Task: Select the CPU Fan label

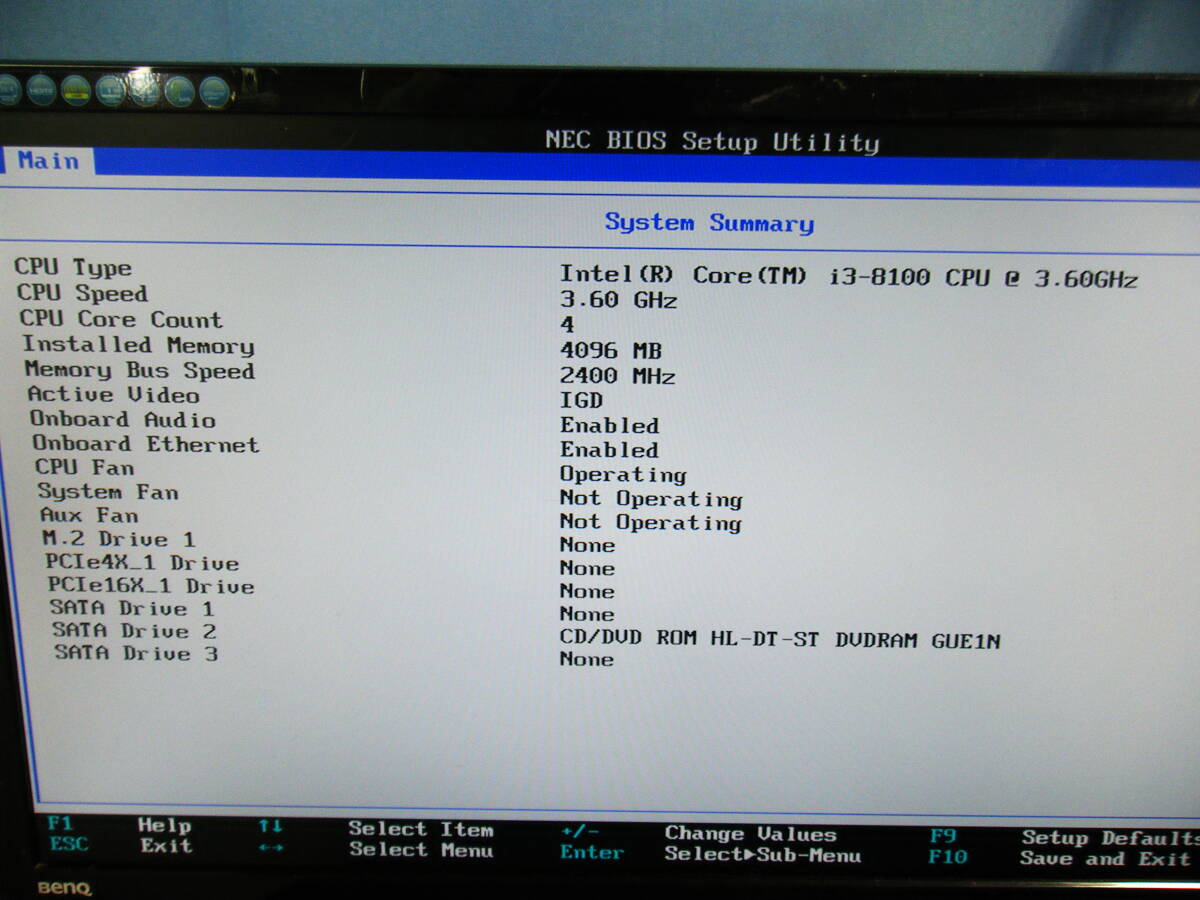Action: [84, 467]
